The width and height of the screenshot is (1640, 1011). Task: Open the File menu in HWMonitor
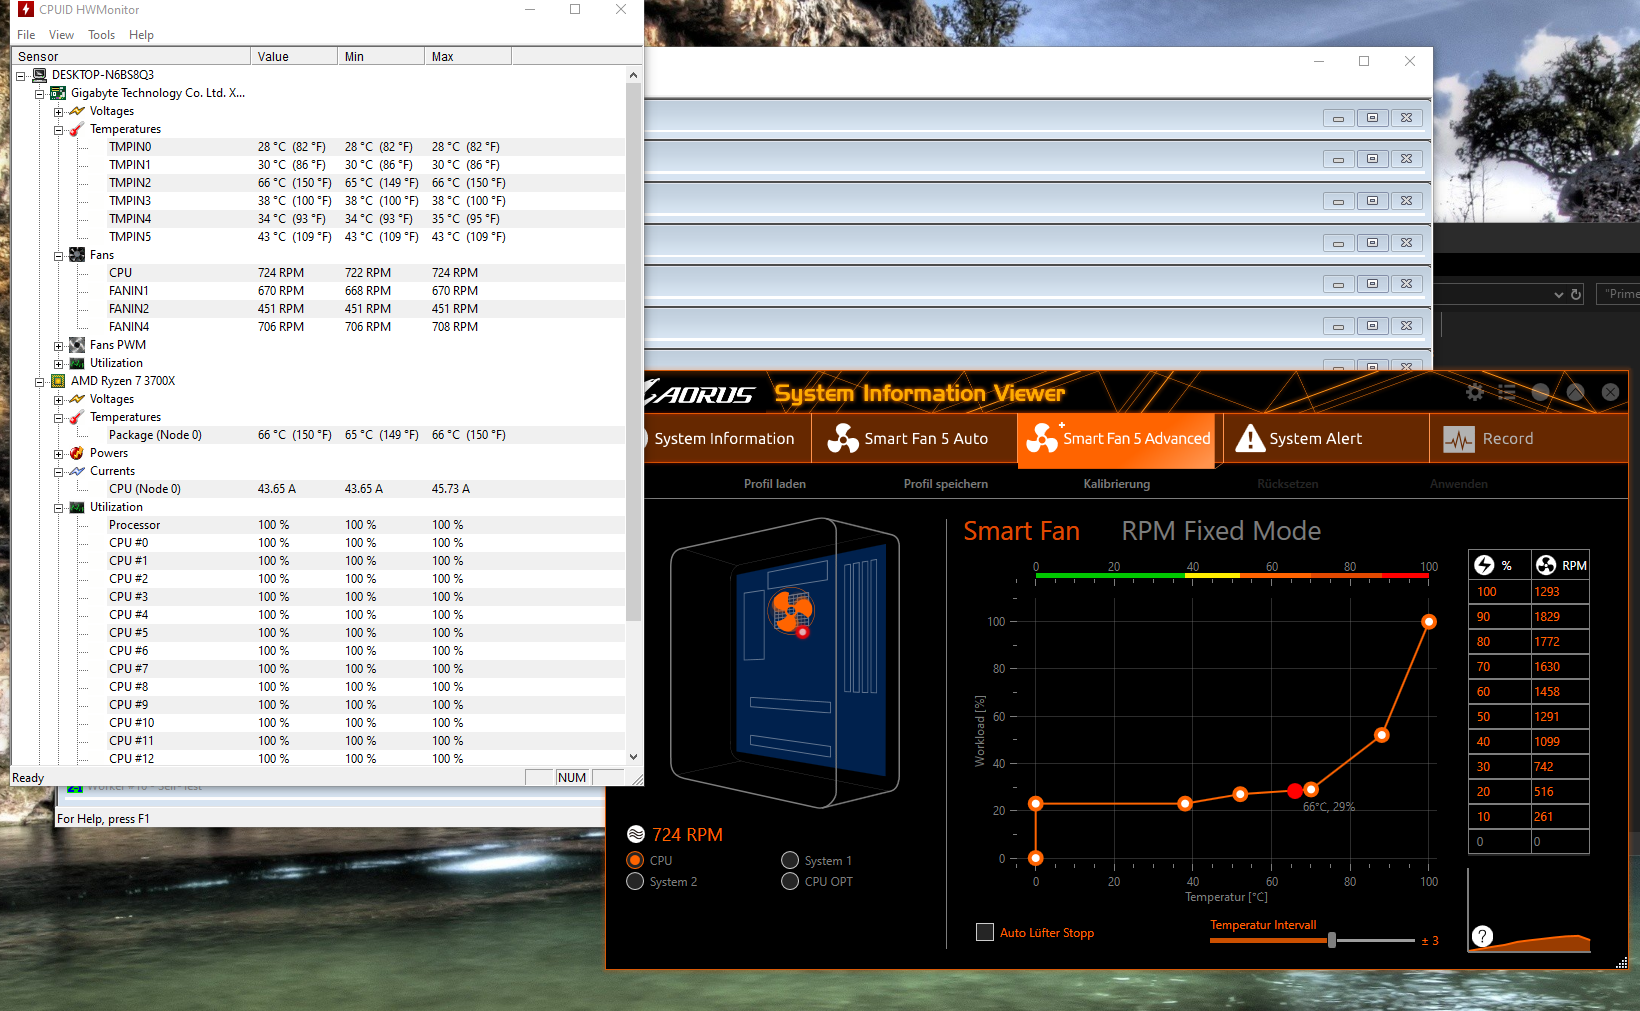tap(26, 35)
